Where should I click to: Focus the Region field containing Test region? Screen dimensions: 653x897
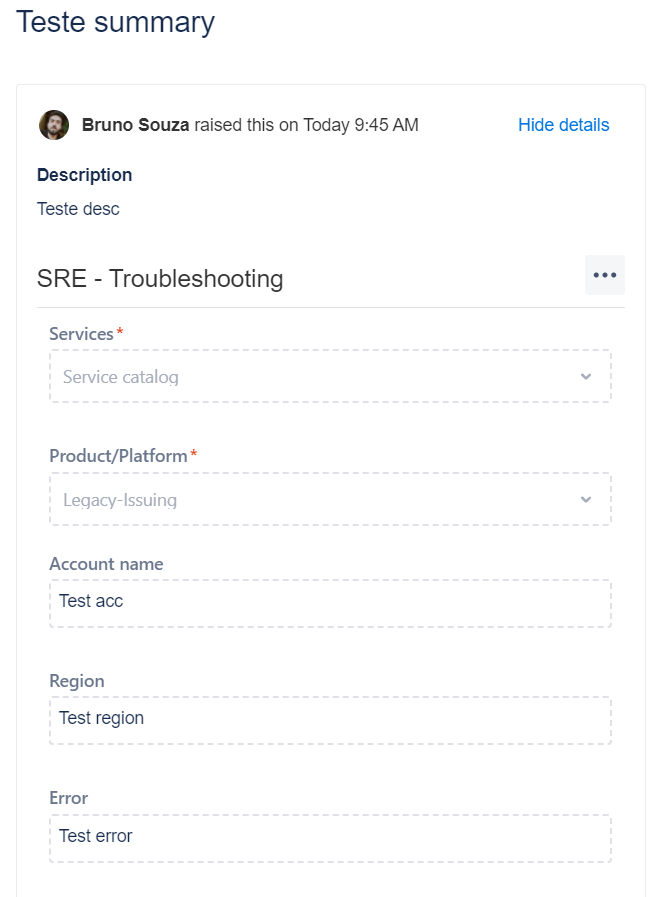[x=330, y=720]
